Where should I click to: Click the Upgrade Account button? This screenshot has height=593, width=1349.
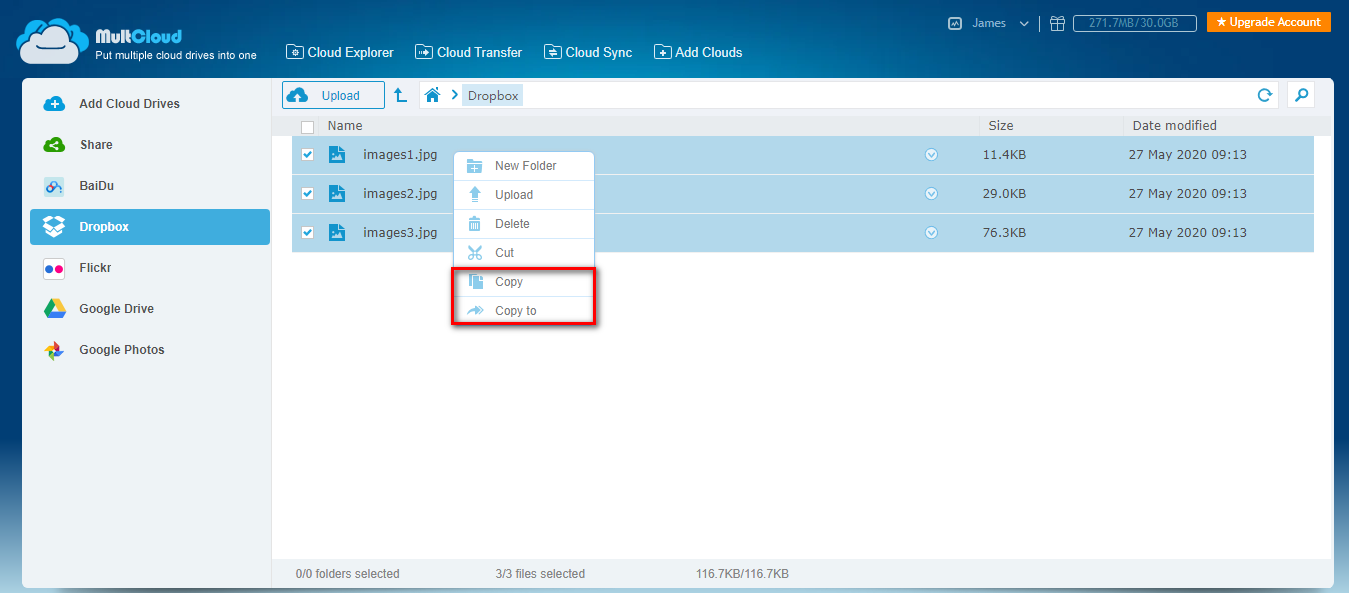[1268, 22]
